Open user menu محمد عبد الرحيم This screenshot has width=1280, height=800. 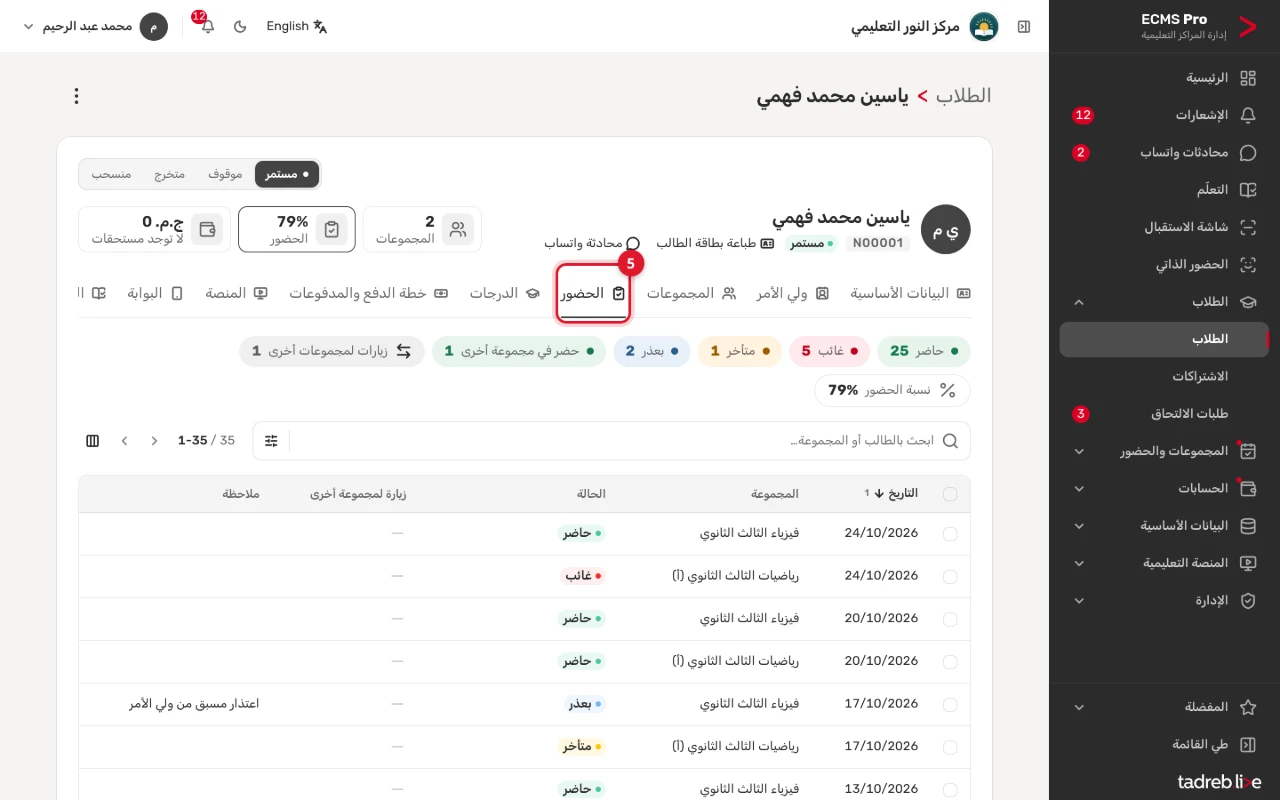click(x=95, y=26)
